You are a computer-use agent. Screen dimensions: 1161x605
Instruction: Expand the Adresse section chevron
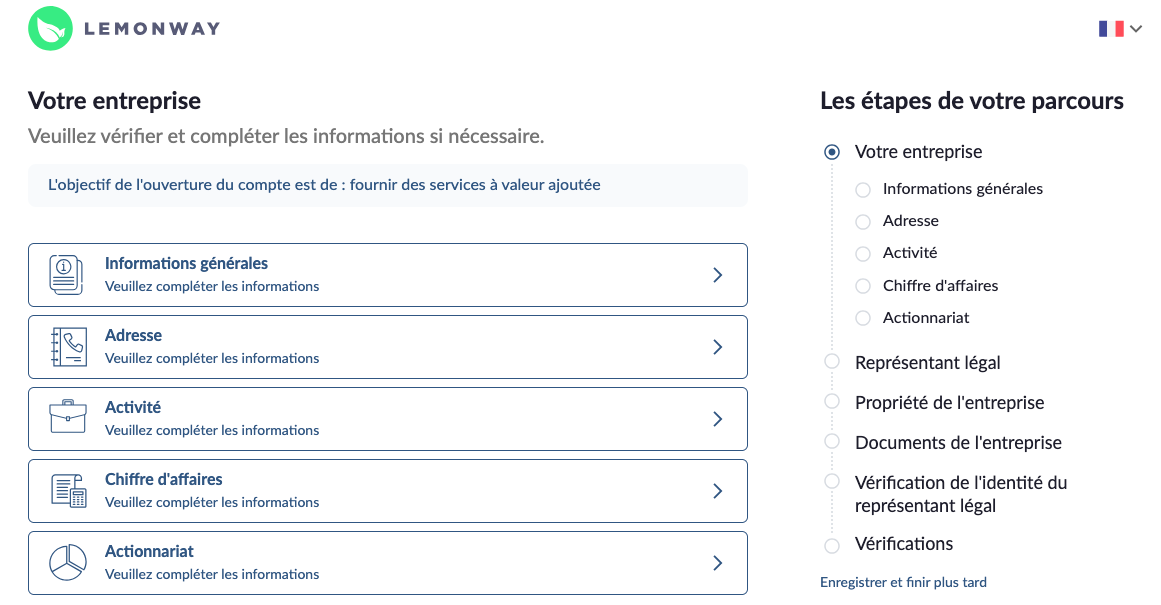click(x=717, y=347)
